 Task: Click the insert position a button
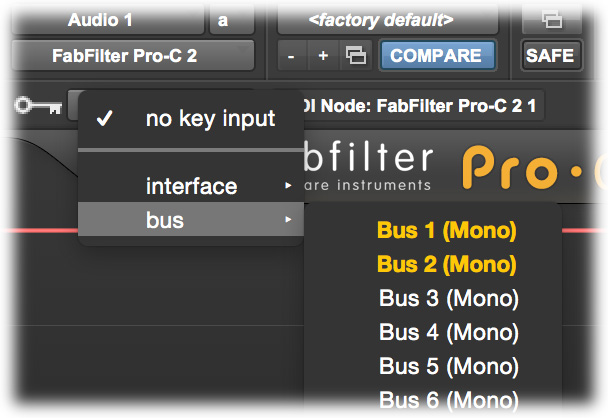click(232, 20)
